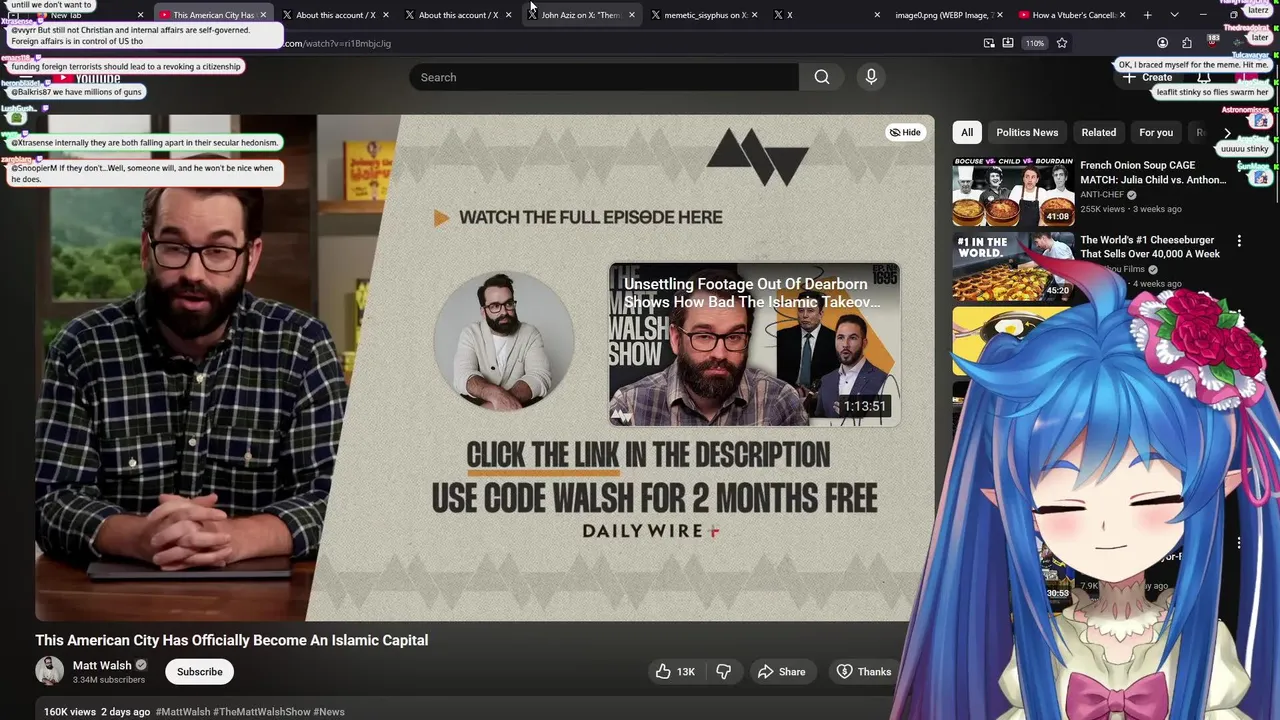Focus the YouTube search field

pyautogui.click(x=604, y=77)
